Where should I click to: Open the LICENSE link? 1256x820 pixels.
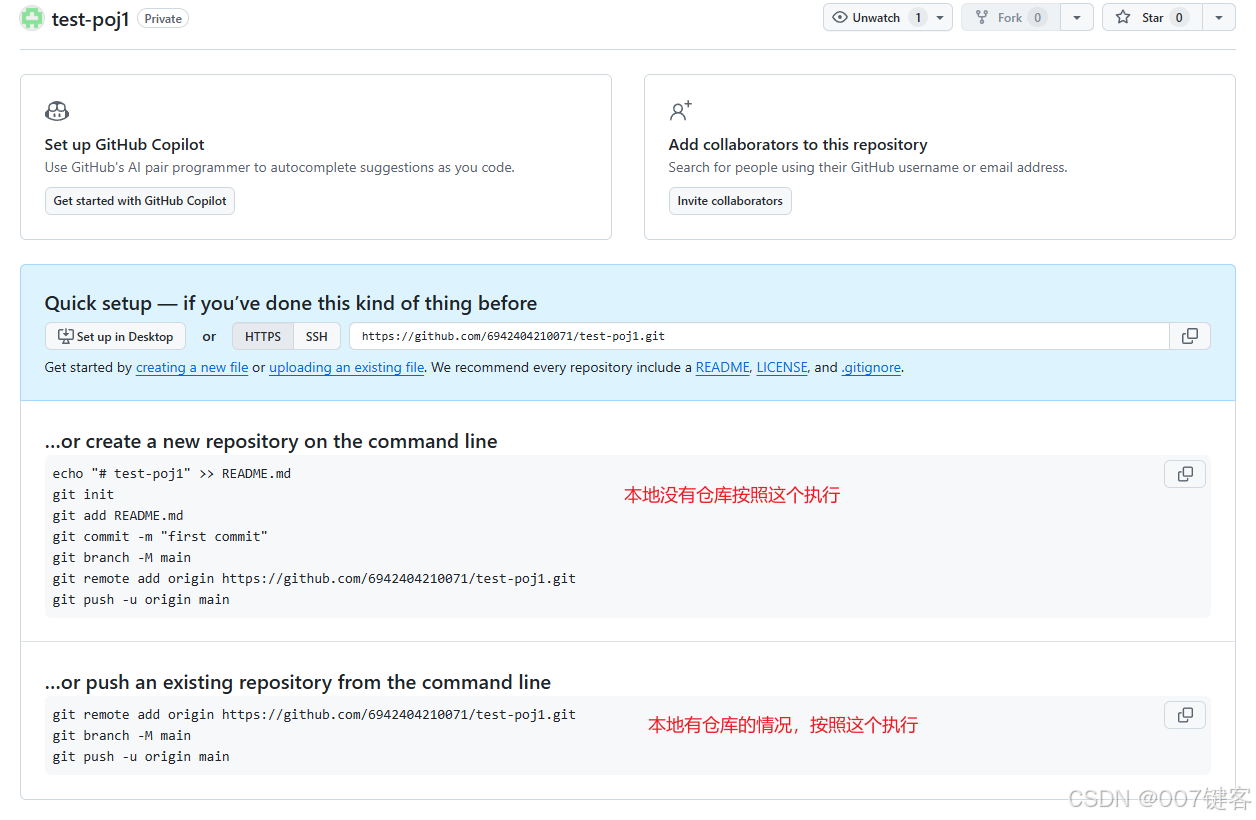(x=782, y=368)
